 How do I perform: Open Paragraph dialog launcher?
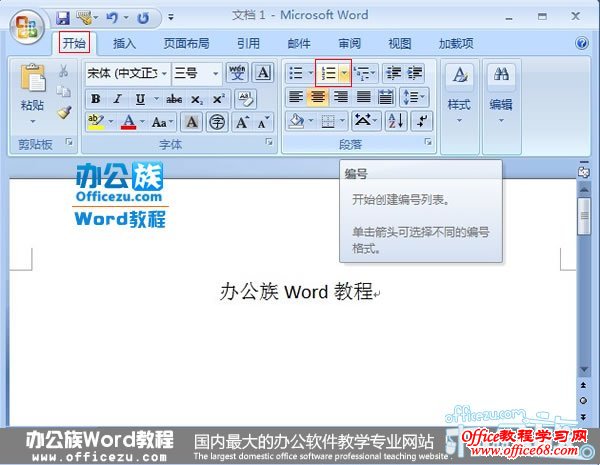428,142
